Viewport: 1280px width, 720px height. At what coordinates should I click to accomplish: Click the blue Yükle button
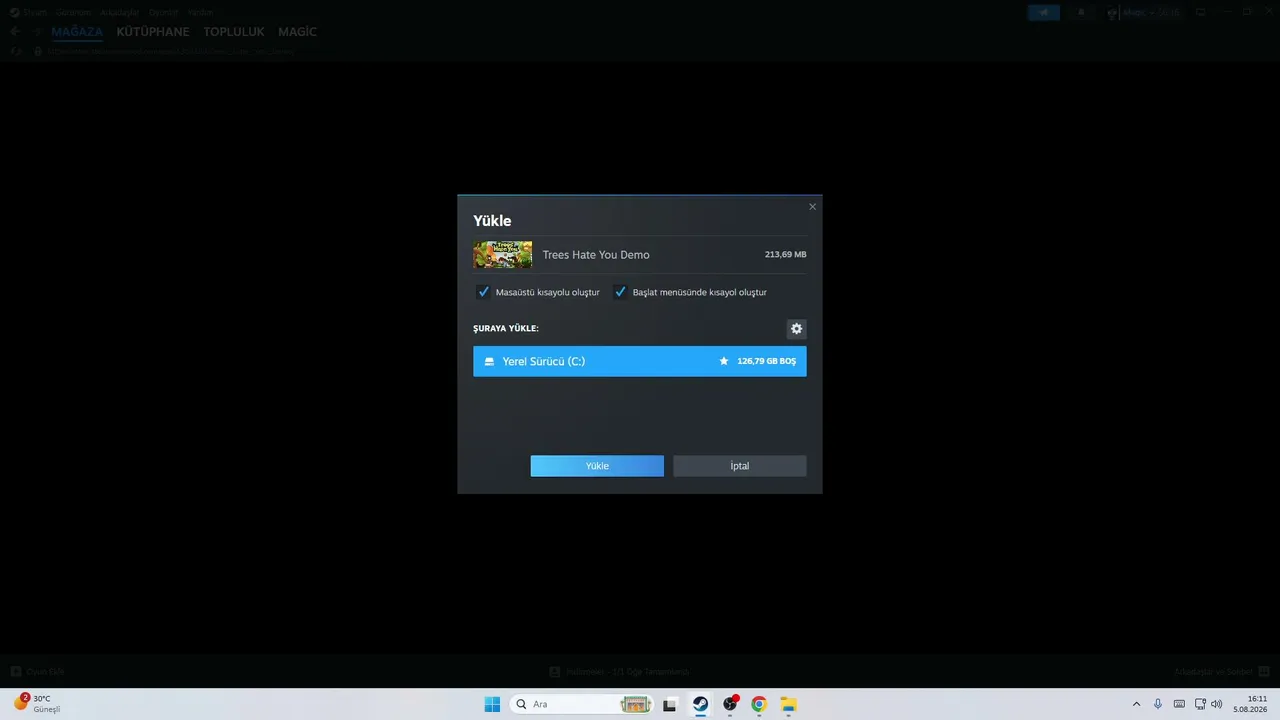[x=597, y=466]
